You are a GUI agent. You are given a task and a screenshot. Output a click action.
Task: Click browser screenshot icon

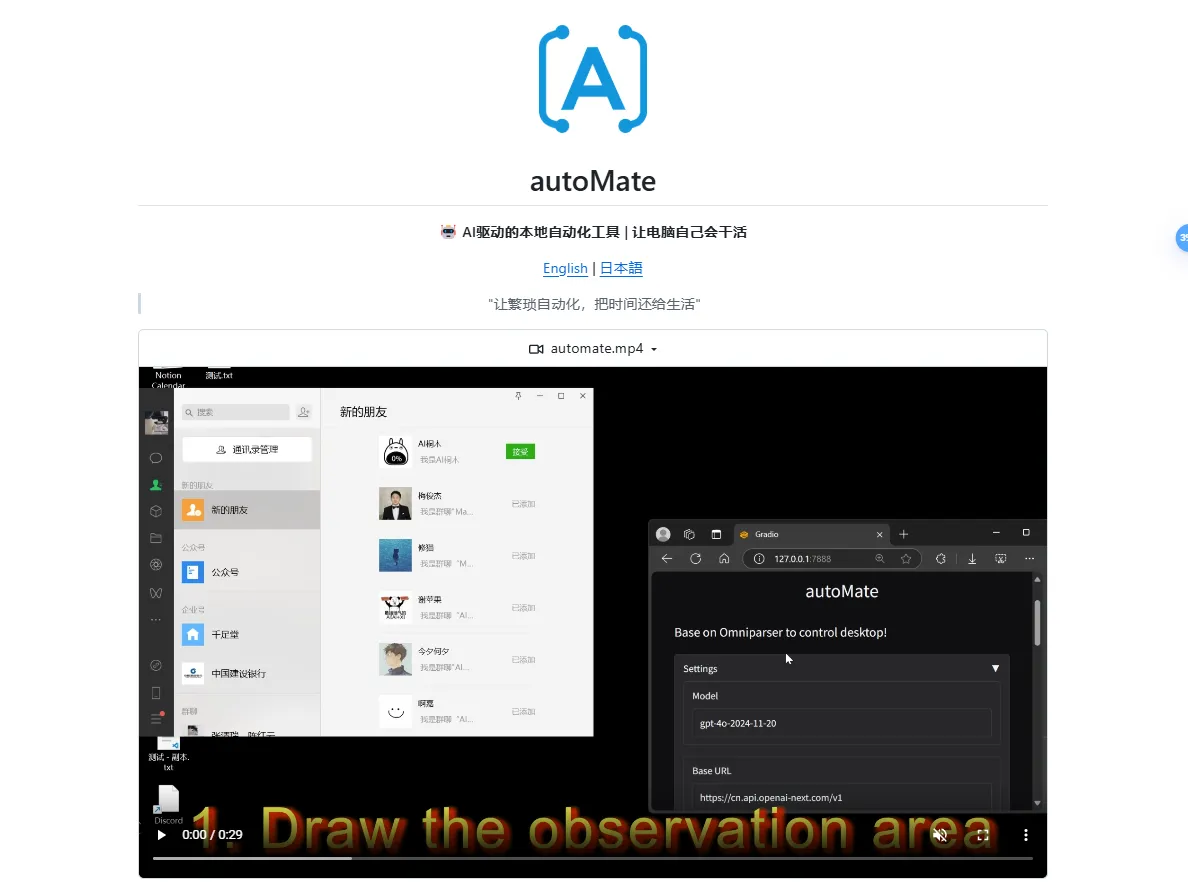pyautogui.click(x=1001, y=558)
